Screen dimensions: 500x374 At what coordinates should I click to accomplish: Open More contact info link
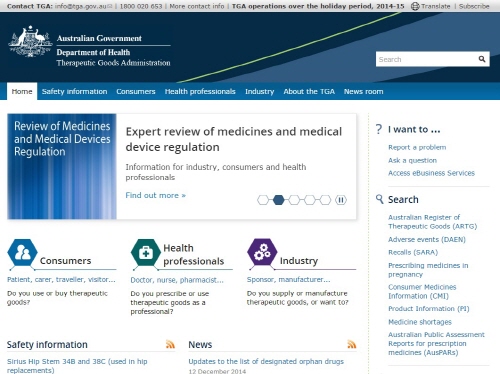197,6
